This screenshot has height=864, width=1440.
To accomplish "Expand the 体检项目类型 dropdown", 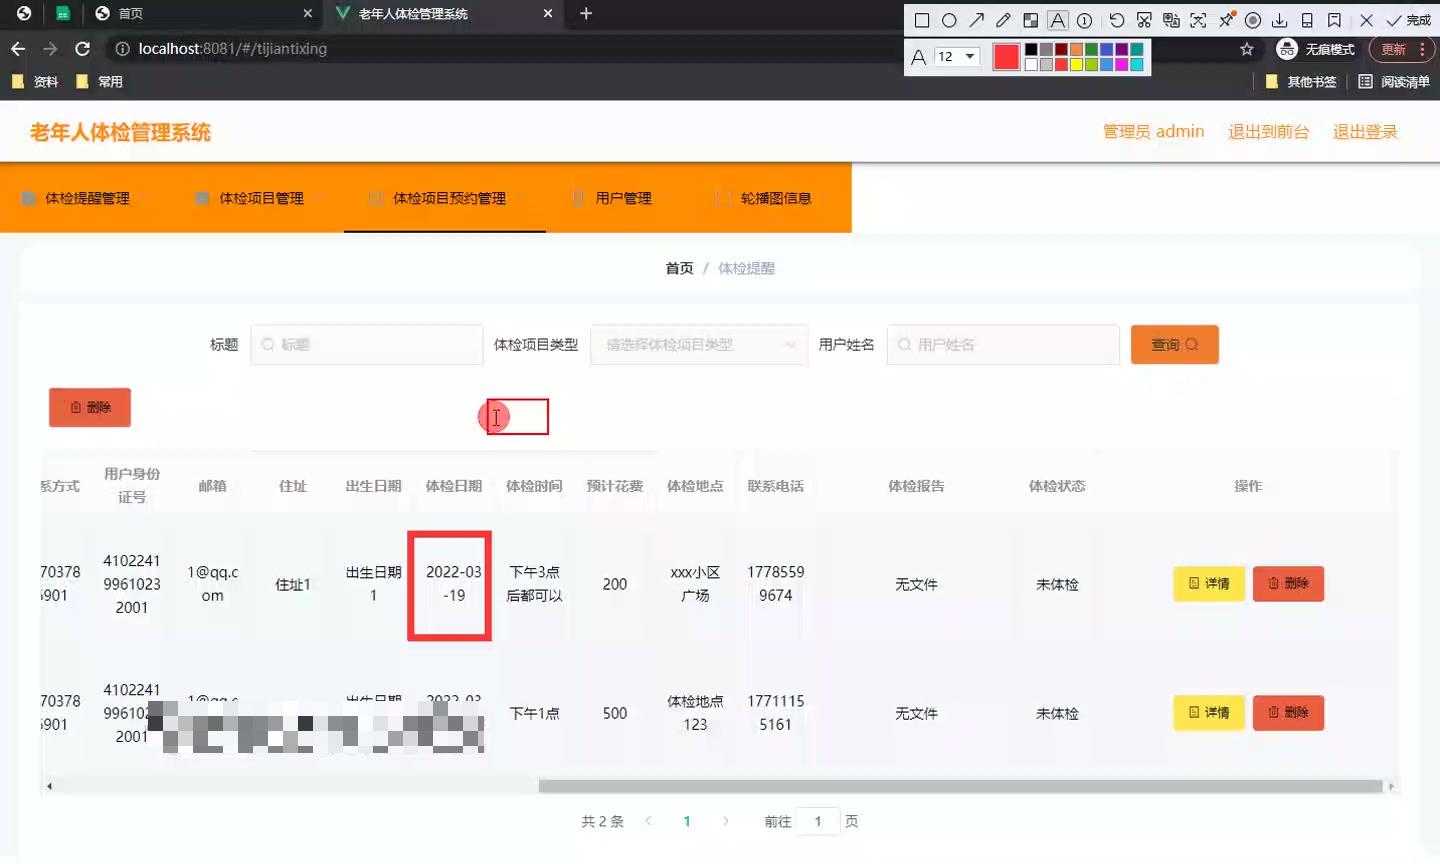I will (699, 345).
